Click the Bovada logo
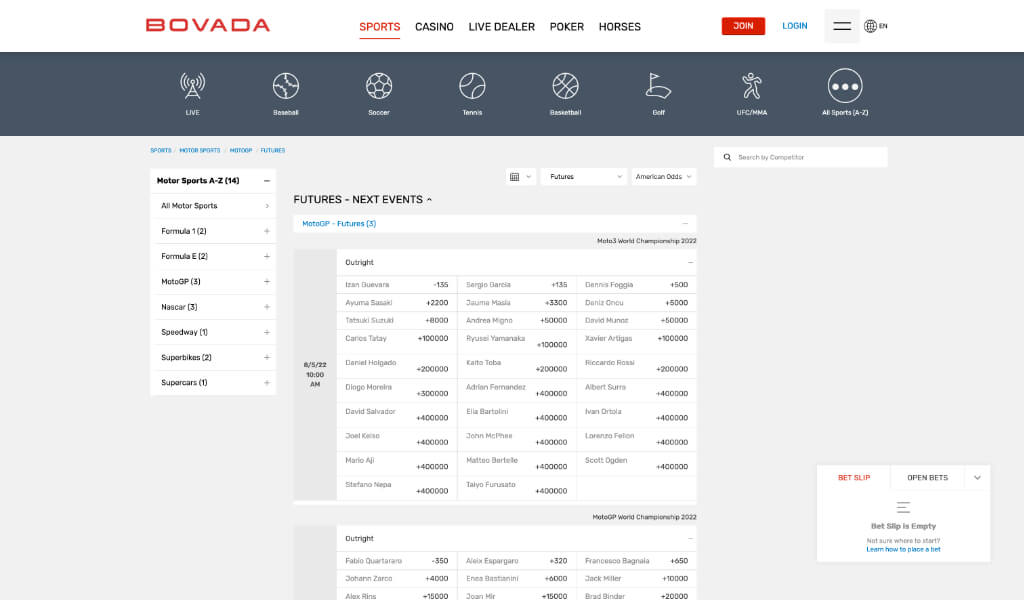Viewport: 1024px width, 600px height. (x=208, y=25)
